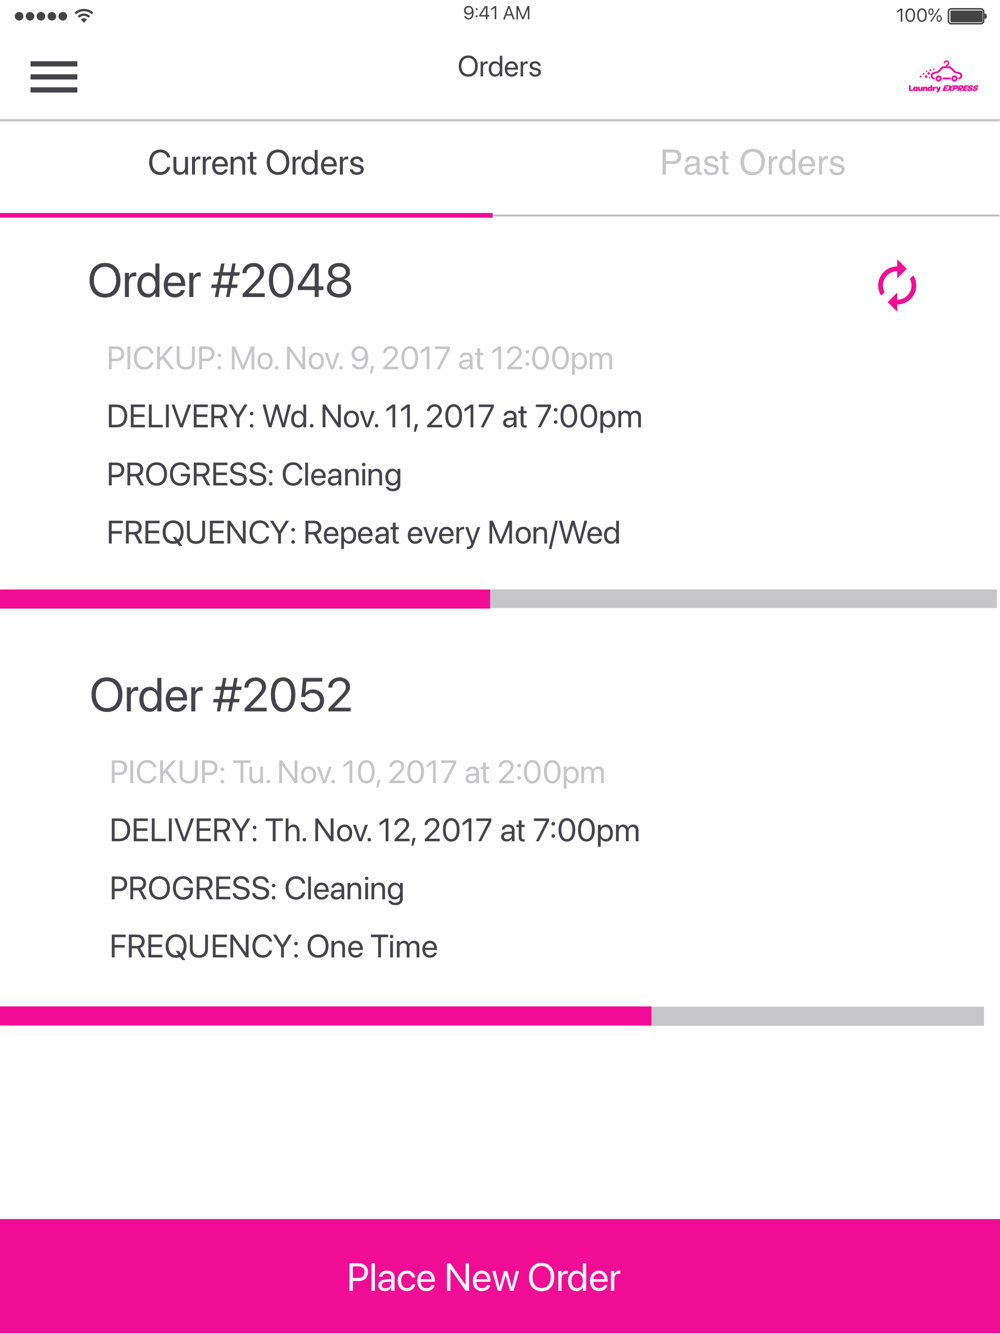Select Order #2052 delivery Nov. 12 line
Screen dimensions: 1000x1334
click(374, 831)
